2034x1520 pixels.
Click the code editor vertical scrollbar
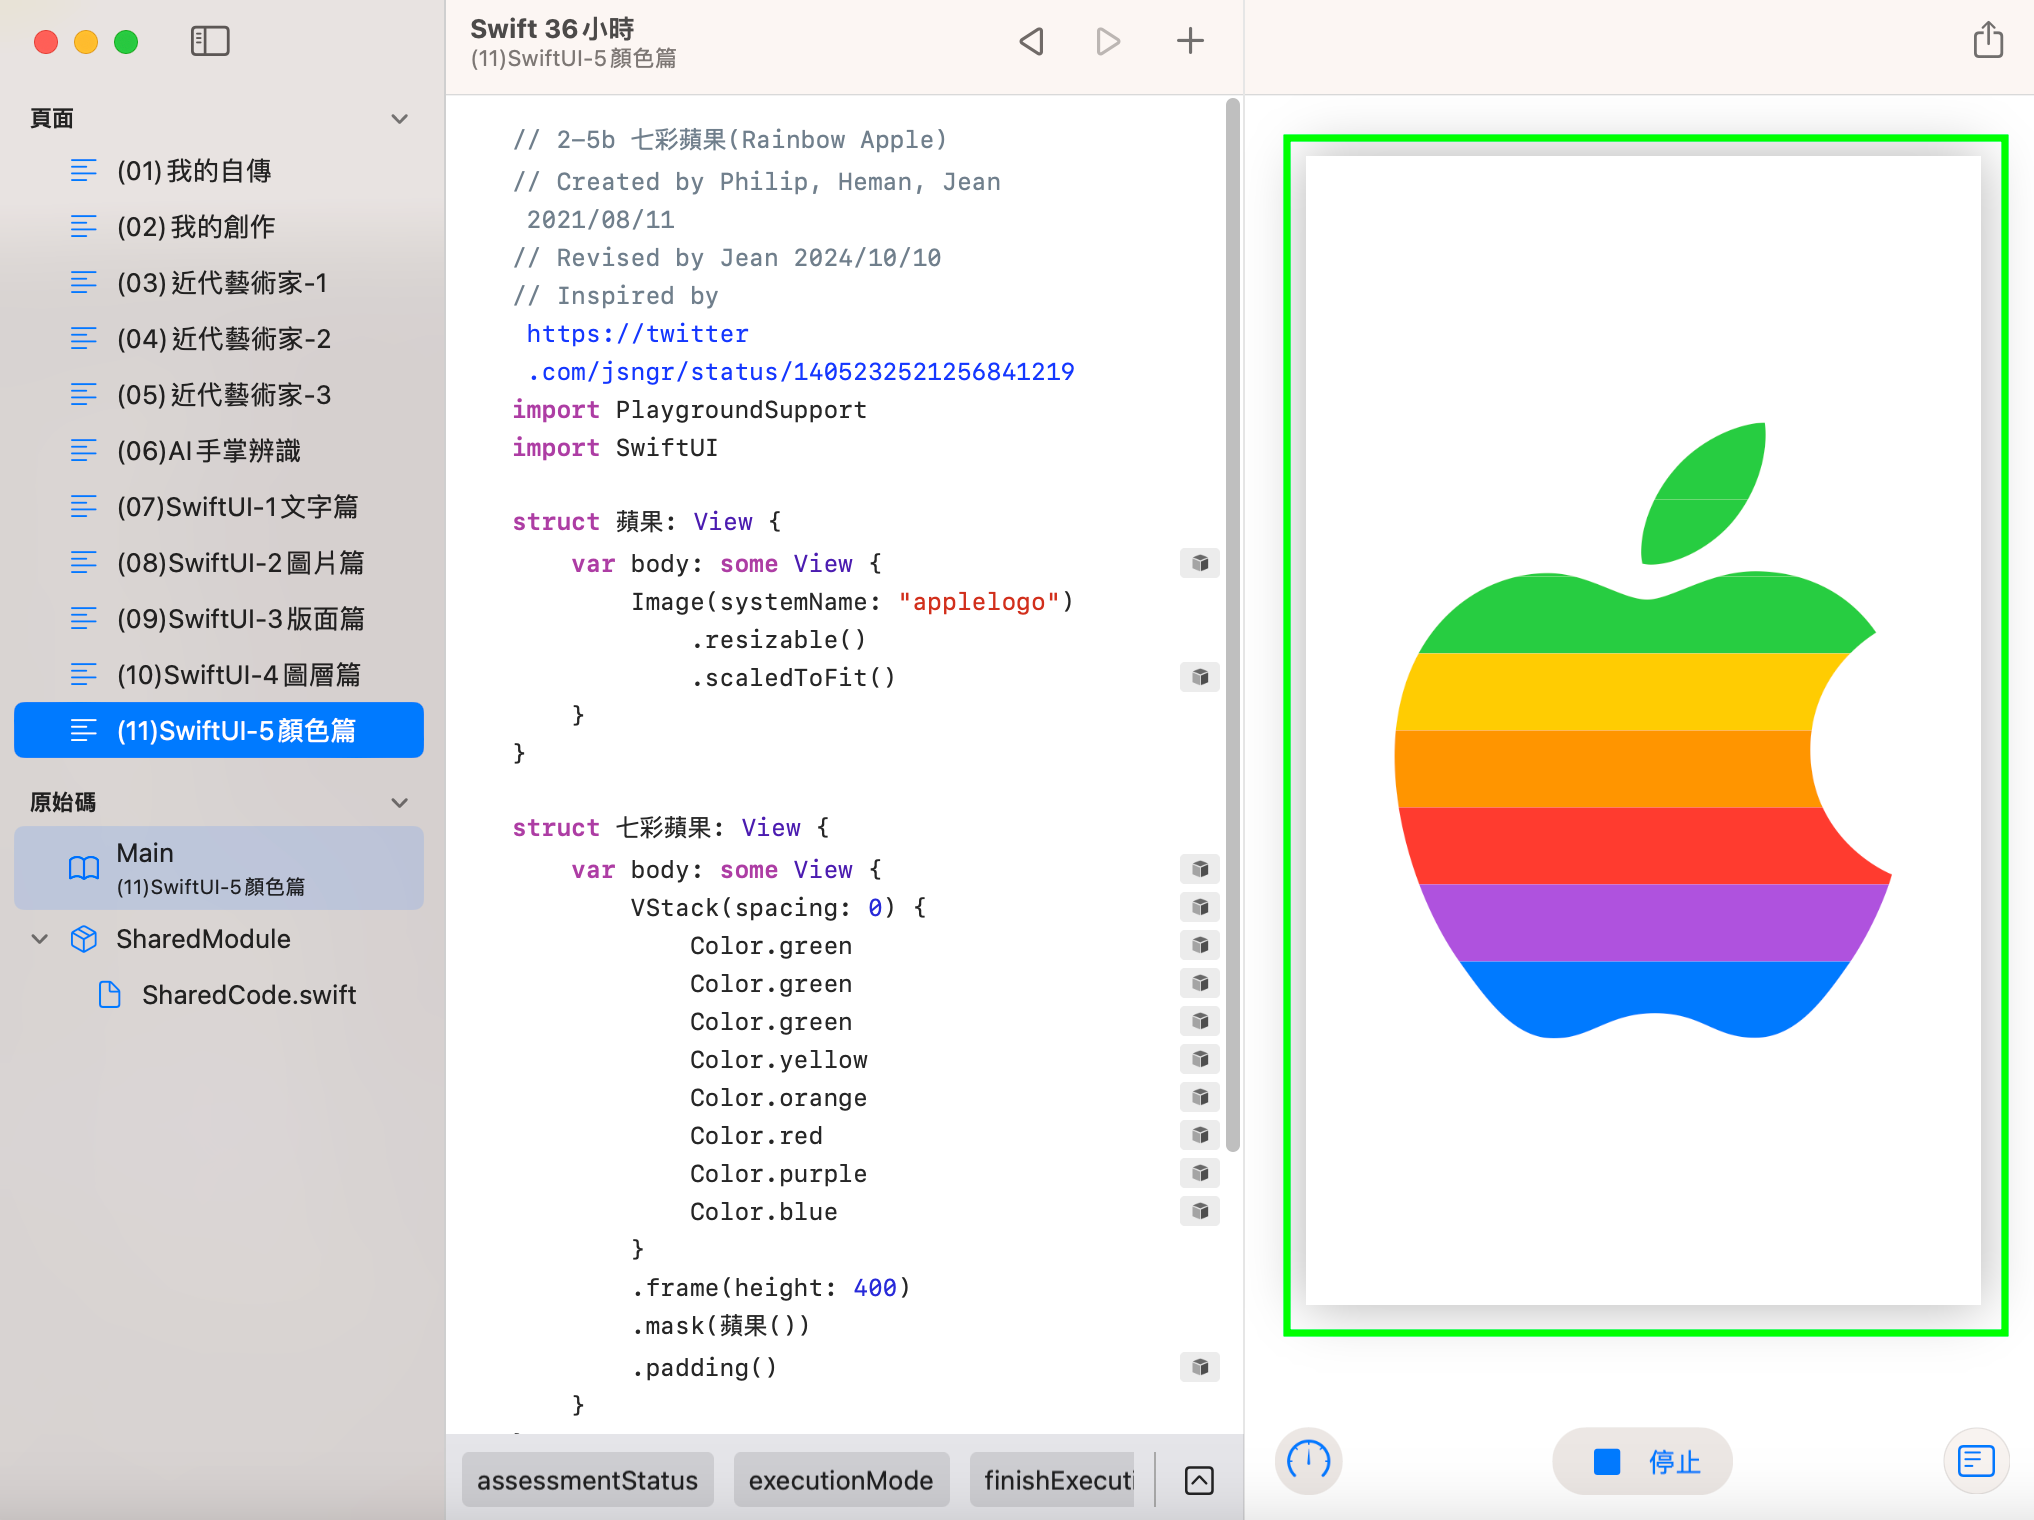(1233, 620)
